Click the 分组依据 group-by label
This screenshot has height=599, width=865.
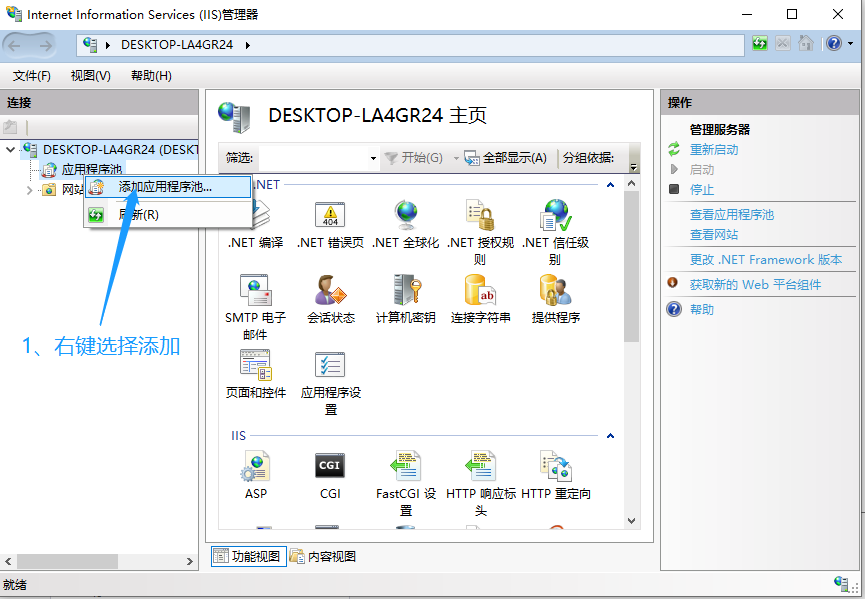pos(588,158)
